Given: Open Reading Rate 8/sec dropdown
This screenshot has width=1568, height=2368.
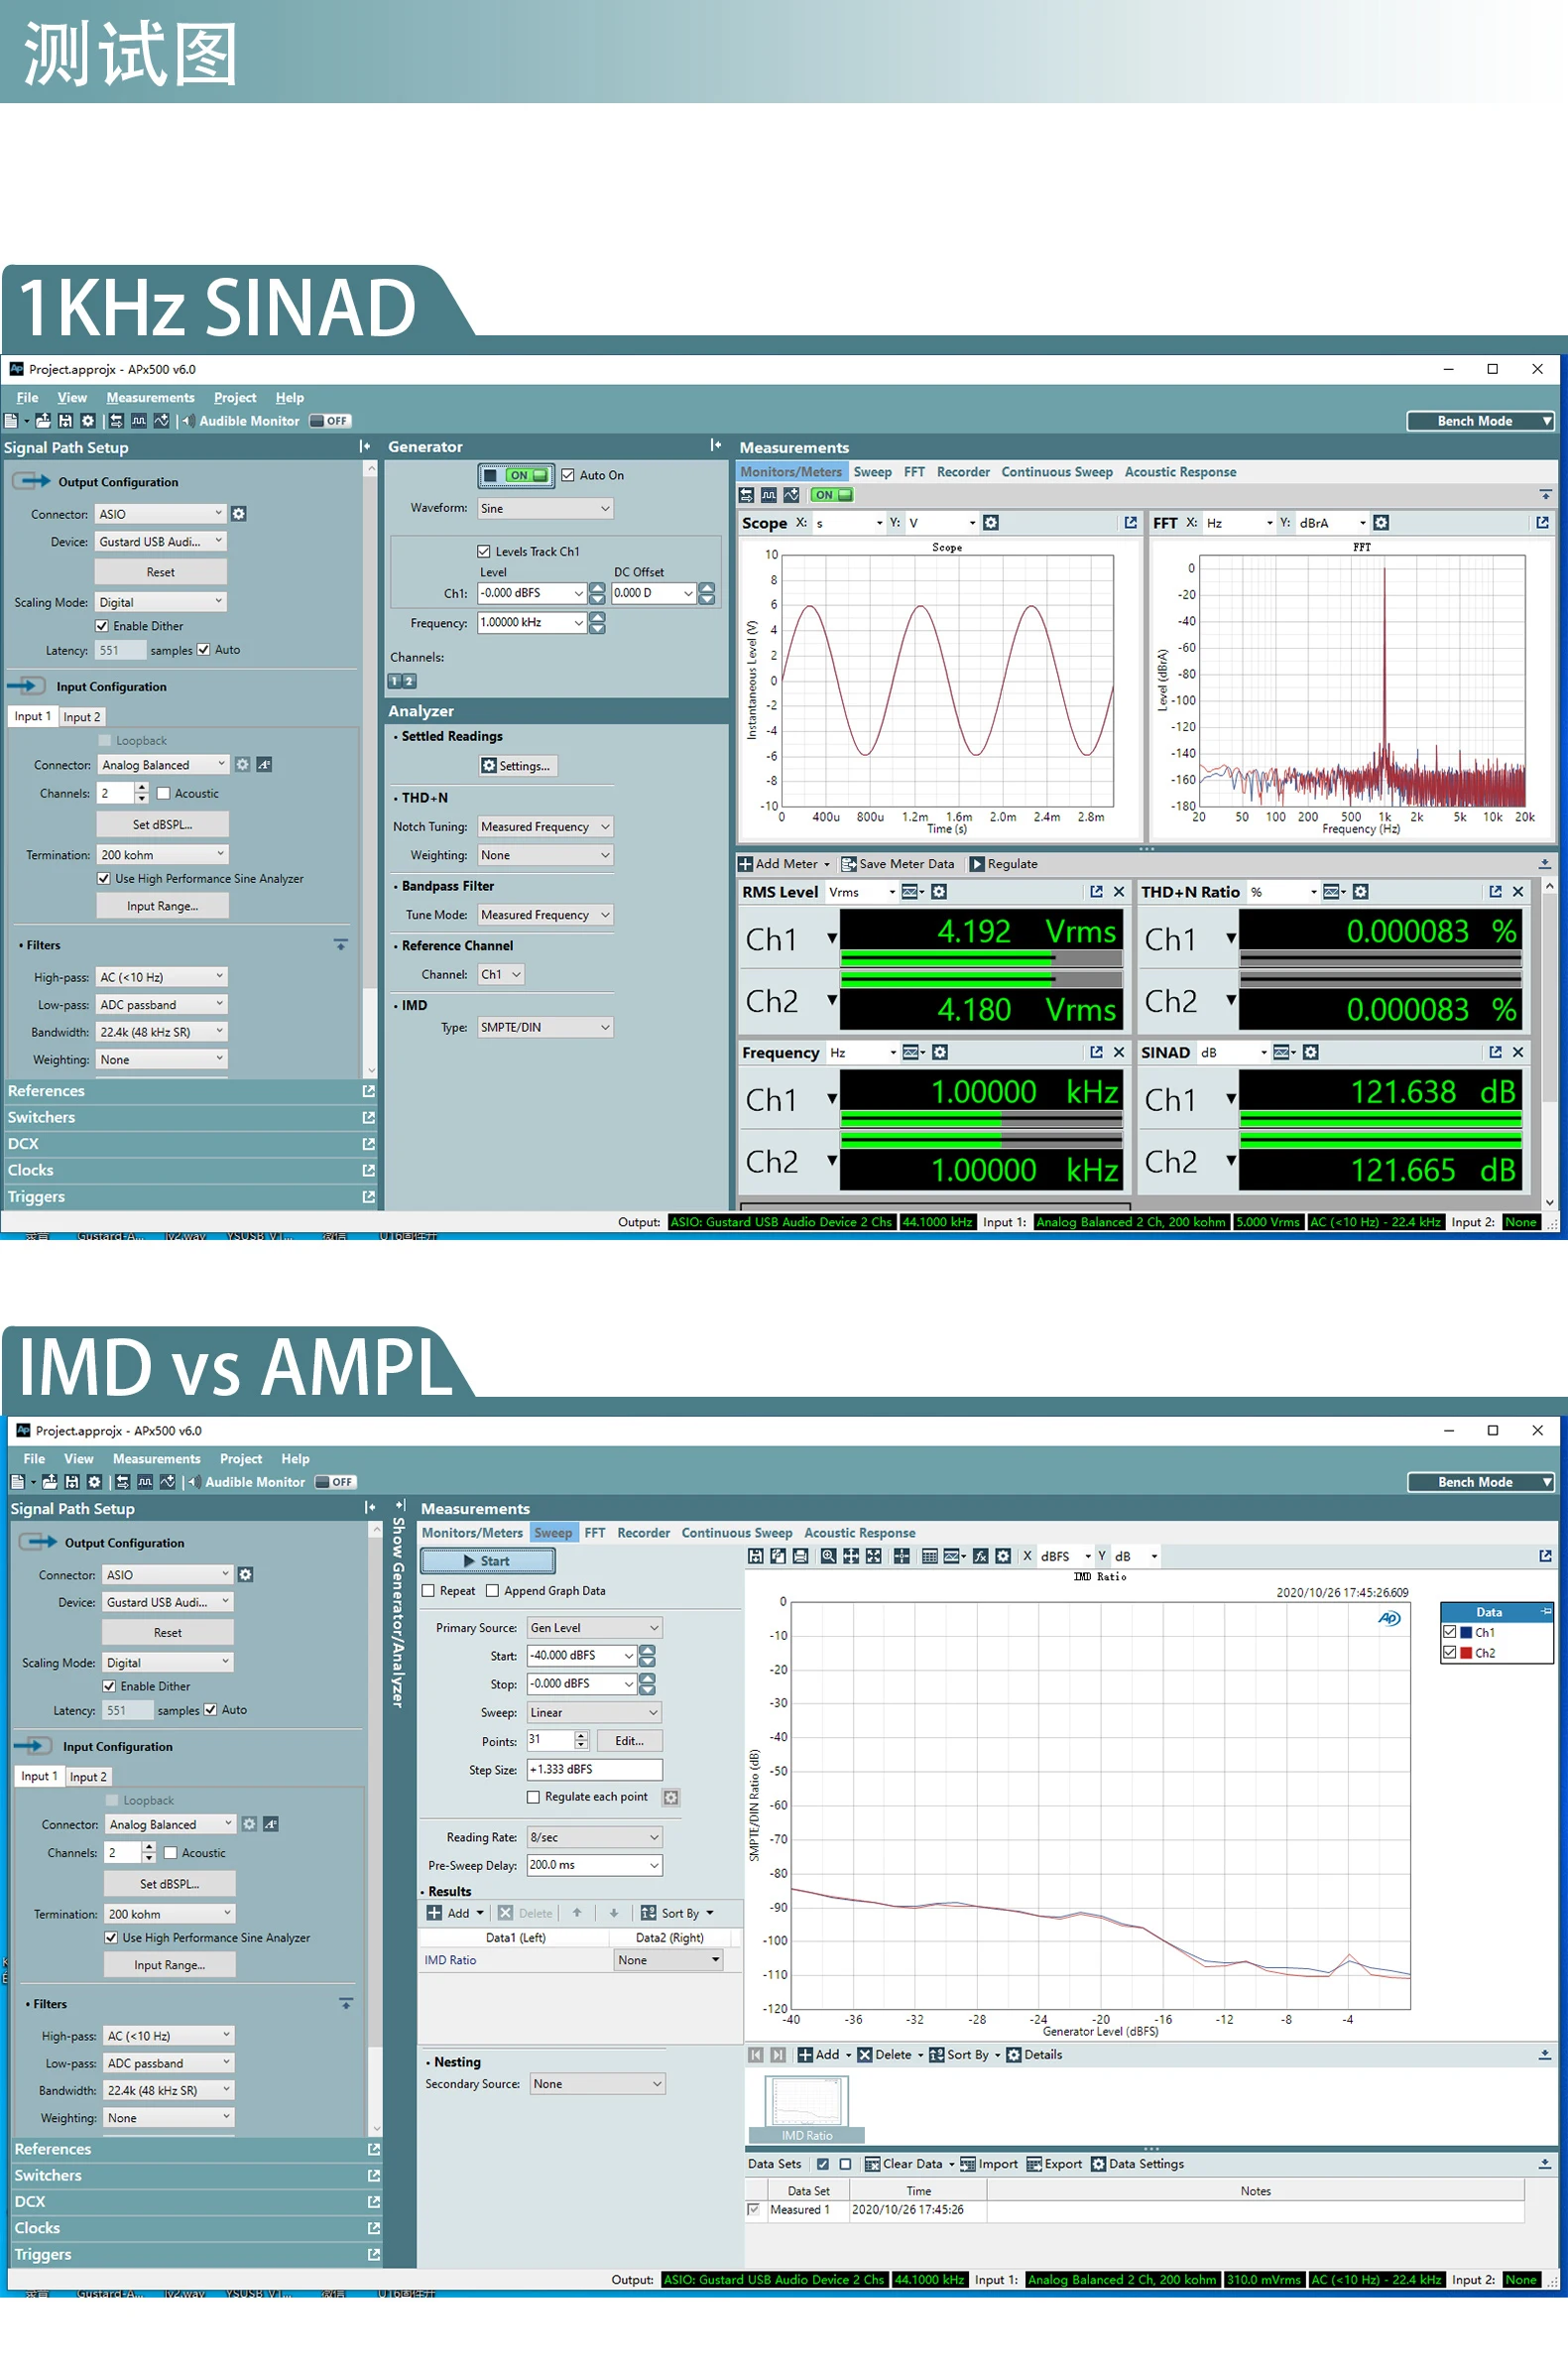Looking at the screenshot, I should coord(595,1837).
